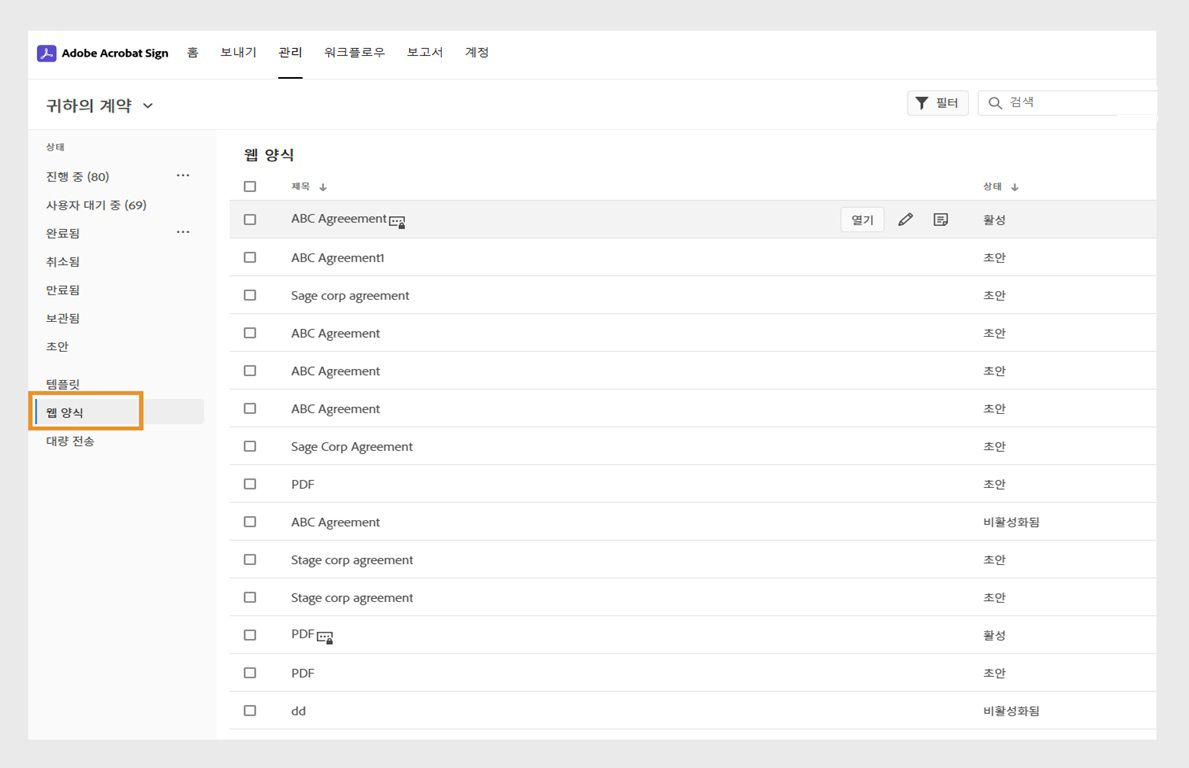1189x768 pixels.
Task: Check the select-all checkbox in the table header
Action: (249, 186)
